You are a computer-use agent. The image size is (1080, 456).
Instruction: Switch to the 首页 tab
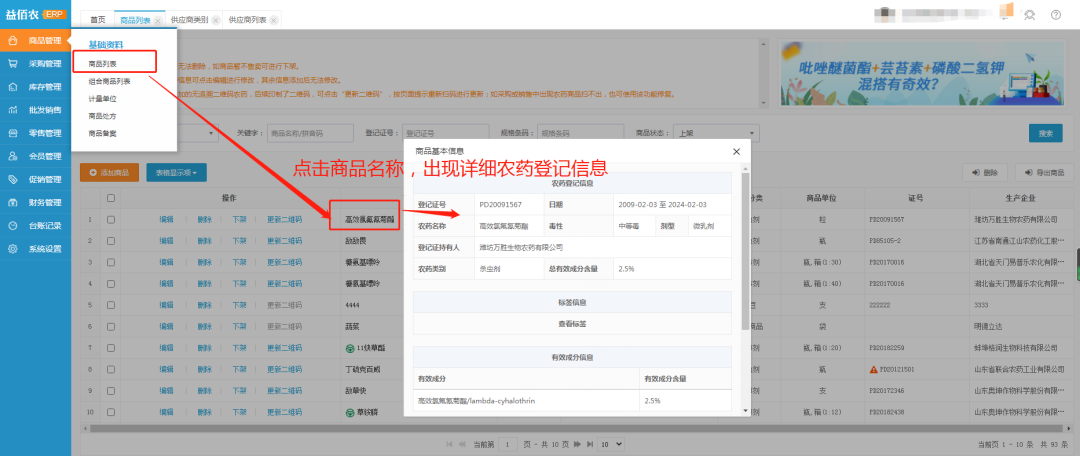[x=98, y=21]
